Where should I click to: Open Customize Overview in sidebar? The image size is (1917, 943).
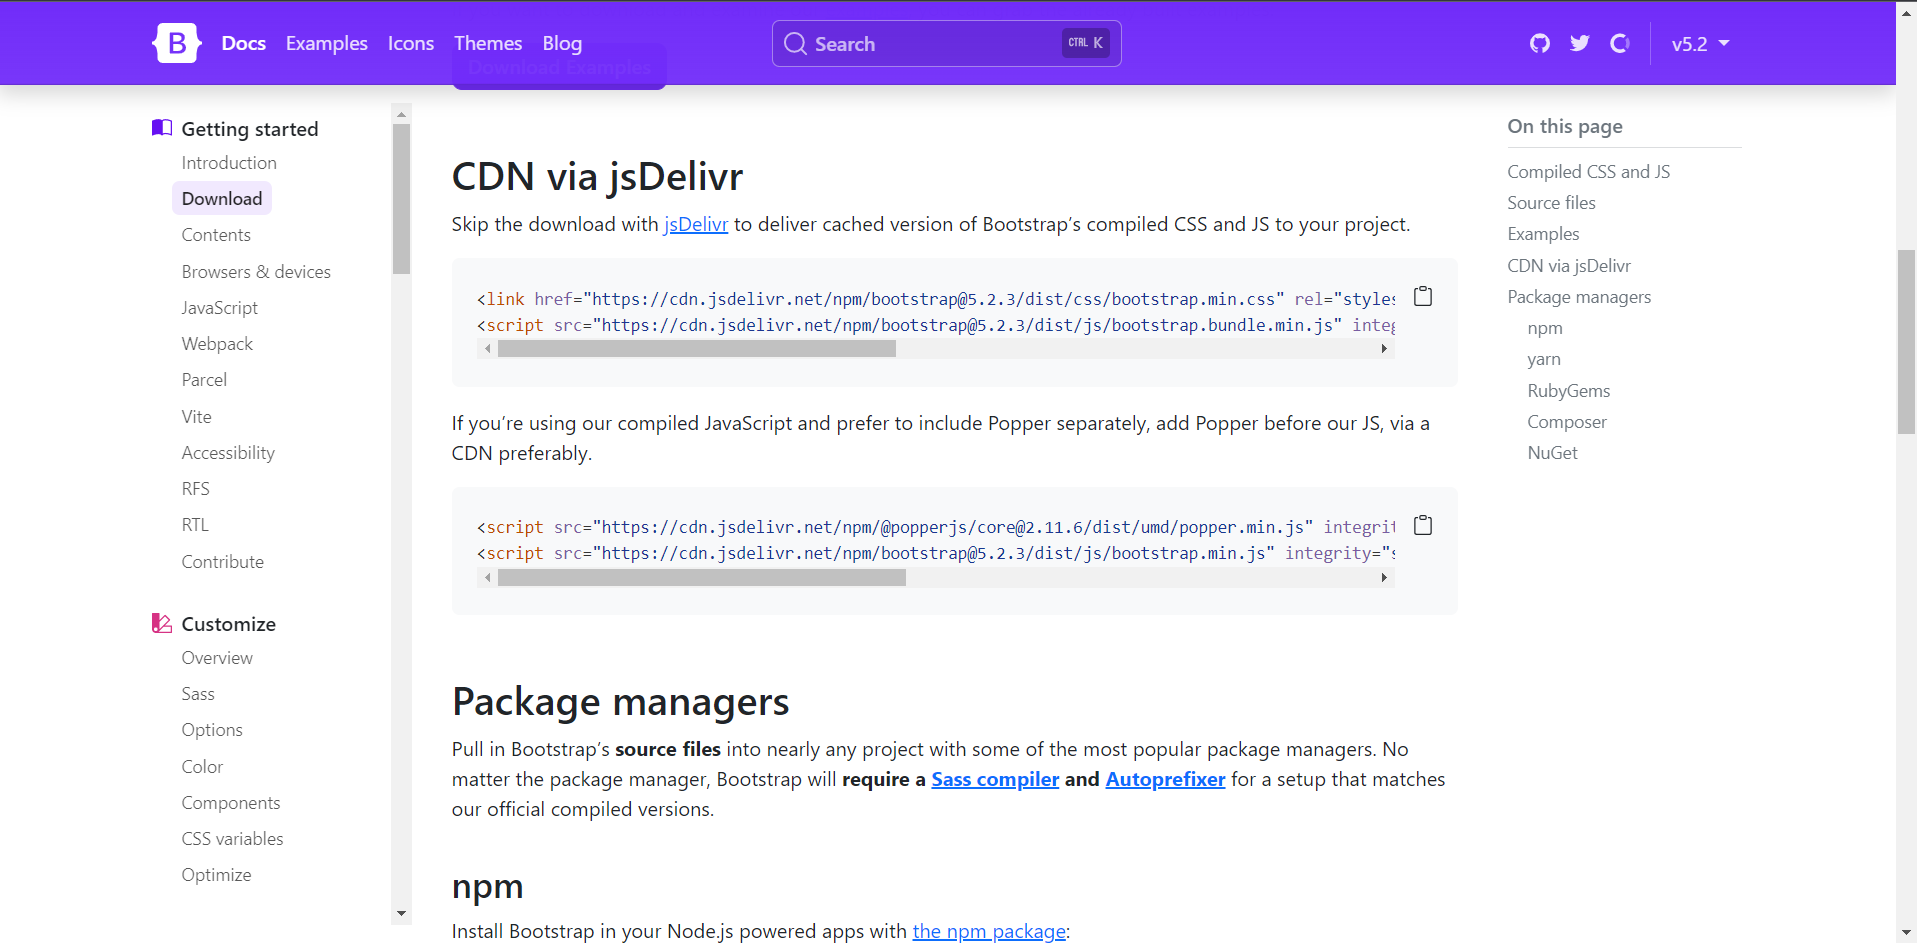click(x=217, y=658)
